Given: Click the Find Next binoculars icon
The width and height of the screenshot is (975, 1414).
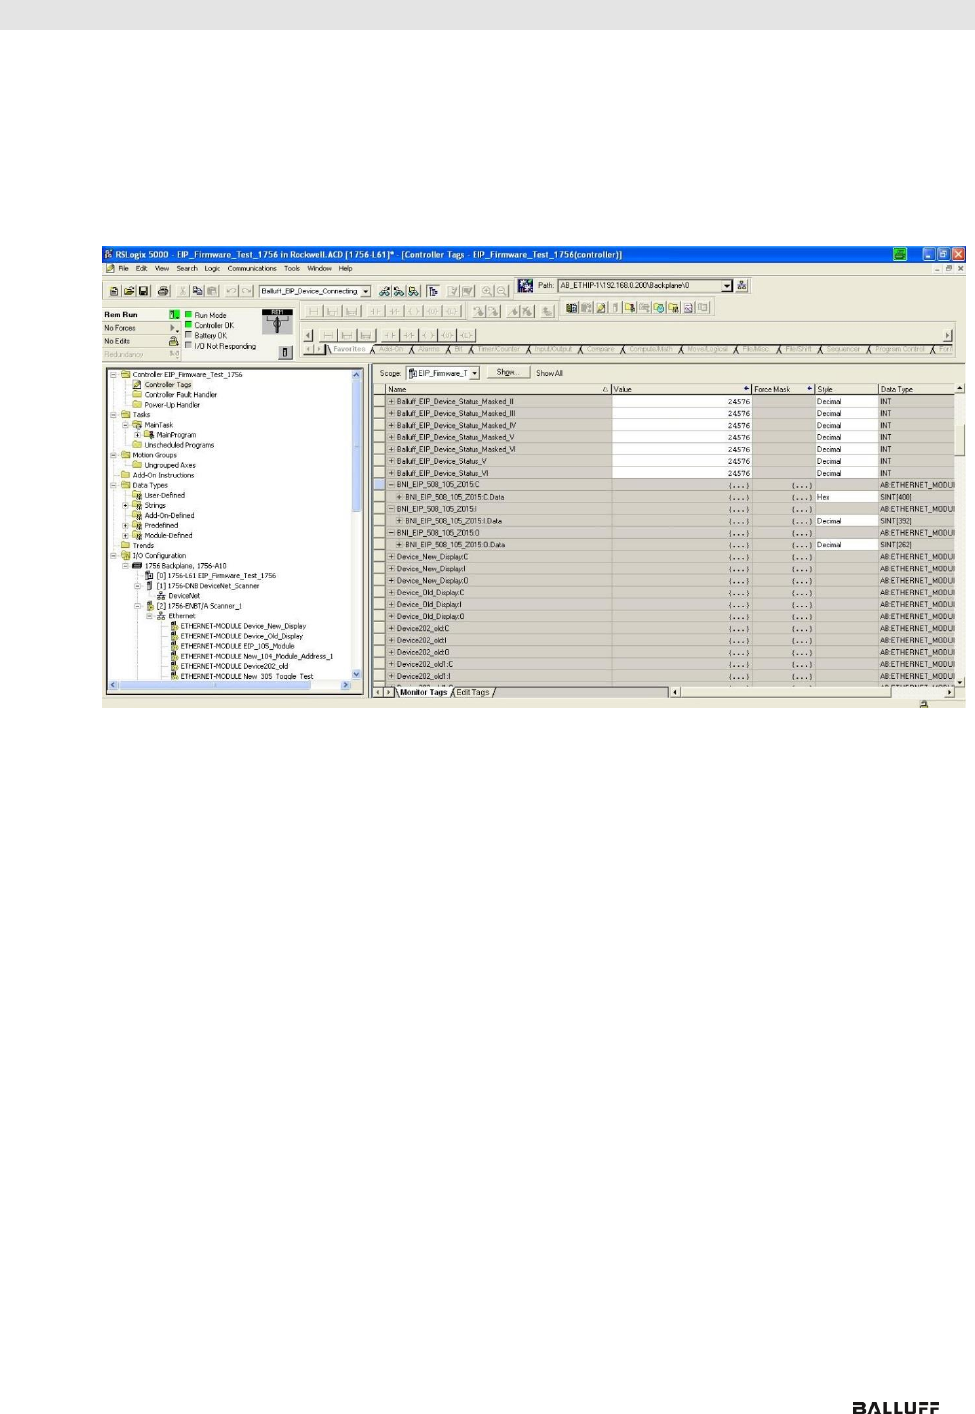Looking at the screenshot, I should (398, 291).
